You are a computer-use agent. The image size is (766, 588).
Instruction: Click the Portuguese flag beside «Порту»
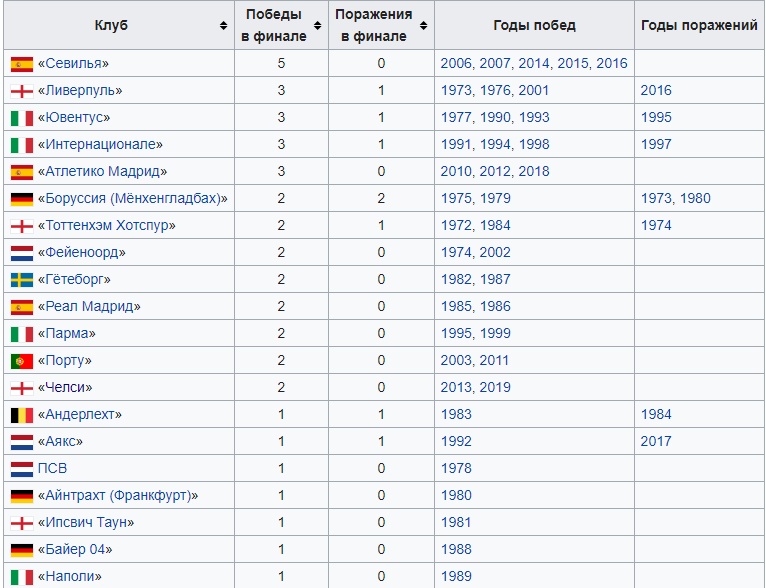coord(22,361)
